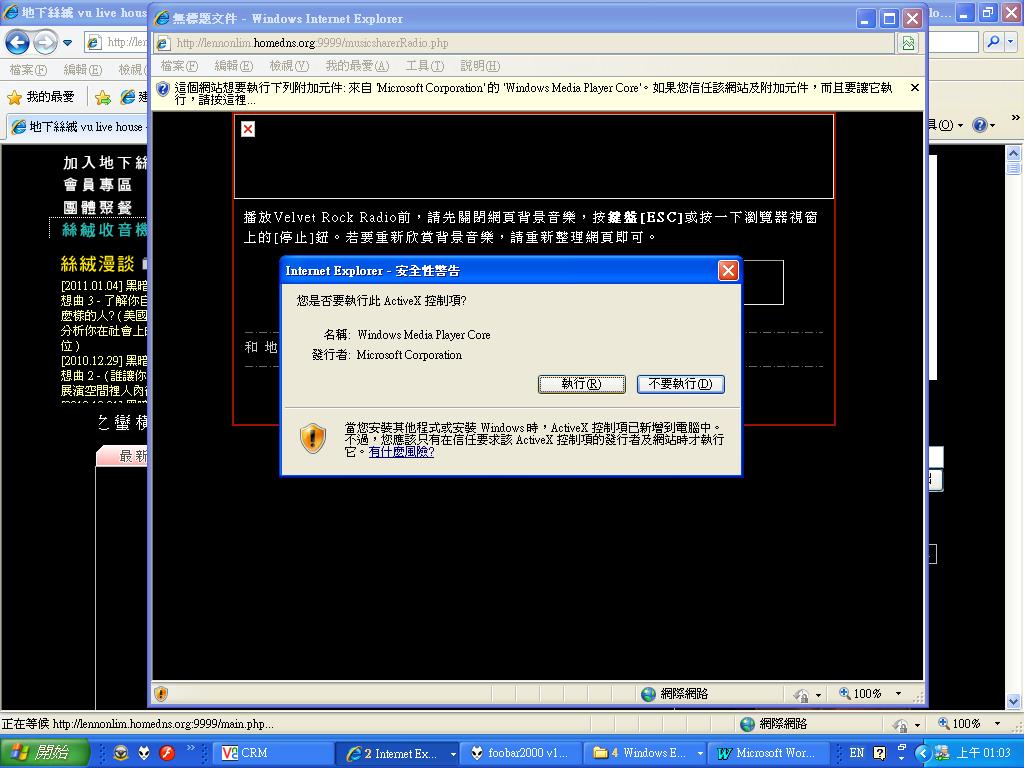This screenshot has width=1024, height=768.
Task: Click the red Flash quick launch icon
Action: click(167, 753)
